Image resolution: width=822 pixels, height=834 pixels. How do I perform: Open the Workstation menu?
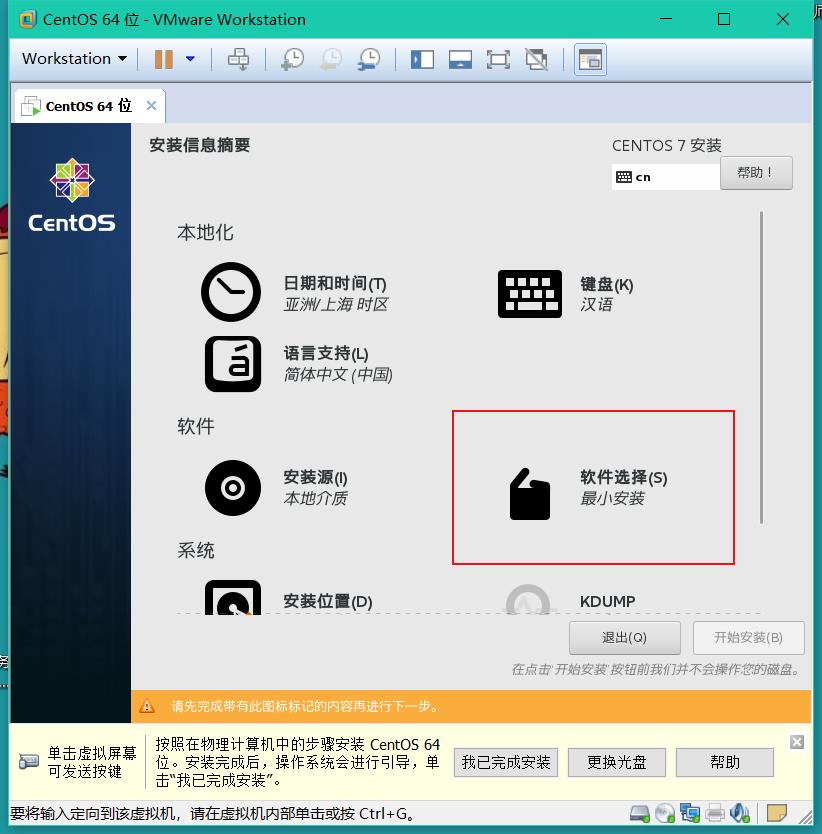[x=74, y=59]
